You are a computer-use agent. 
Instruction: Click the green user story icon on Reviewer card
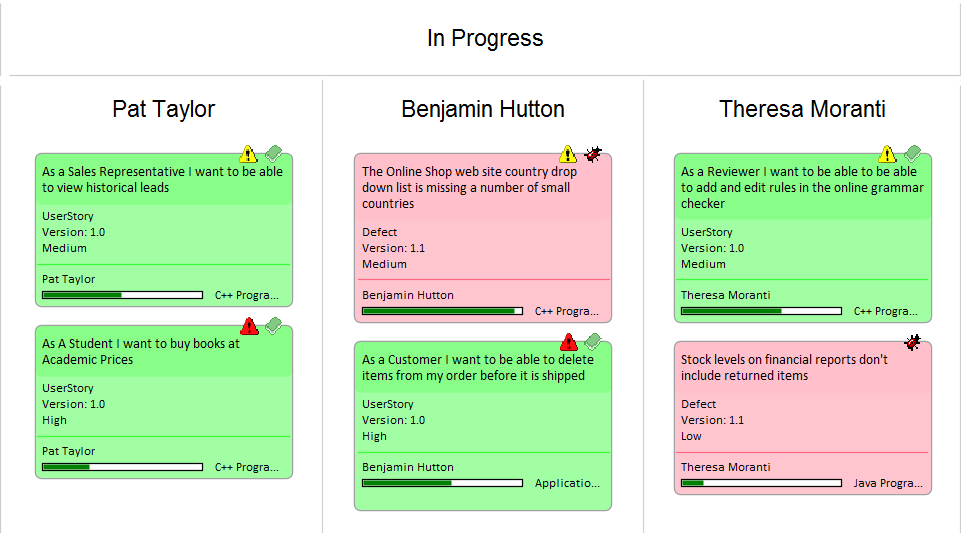pos(912,154)
